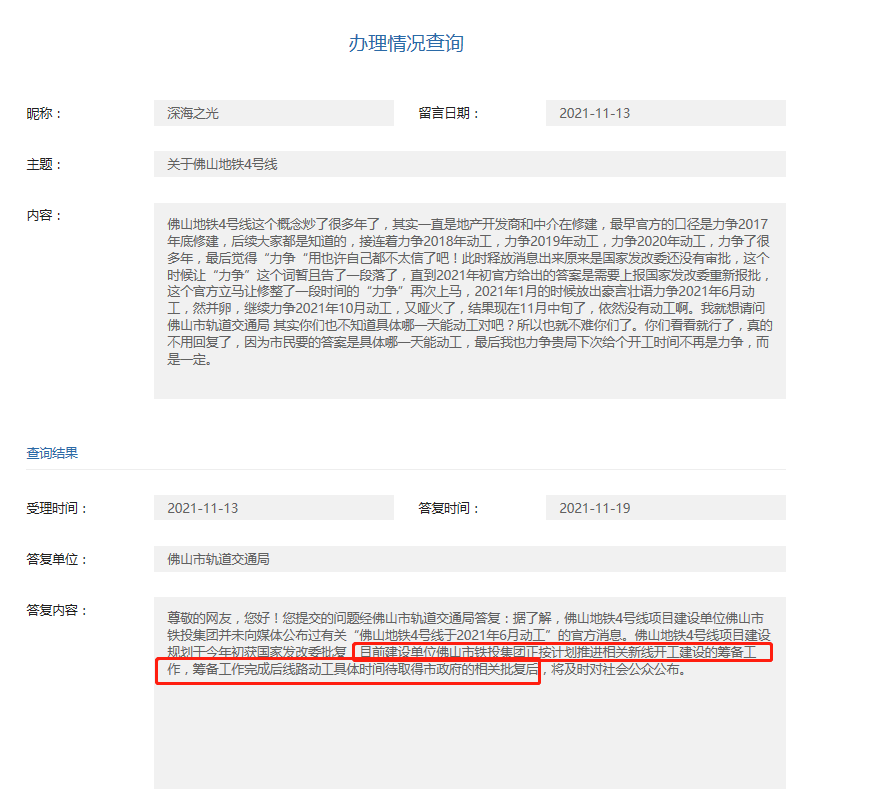The image size is (893, 808).
Task: Click the 答复单位 label
Action: pos(57,559)
